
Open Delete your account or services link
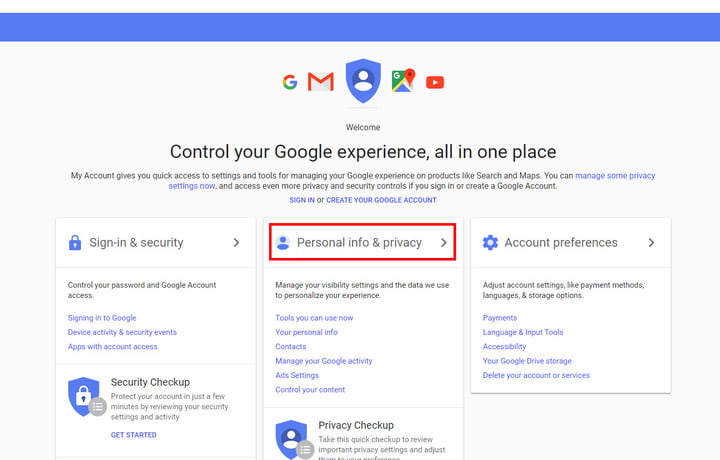pyautogui.click(x=536, y=375)
